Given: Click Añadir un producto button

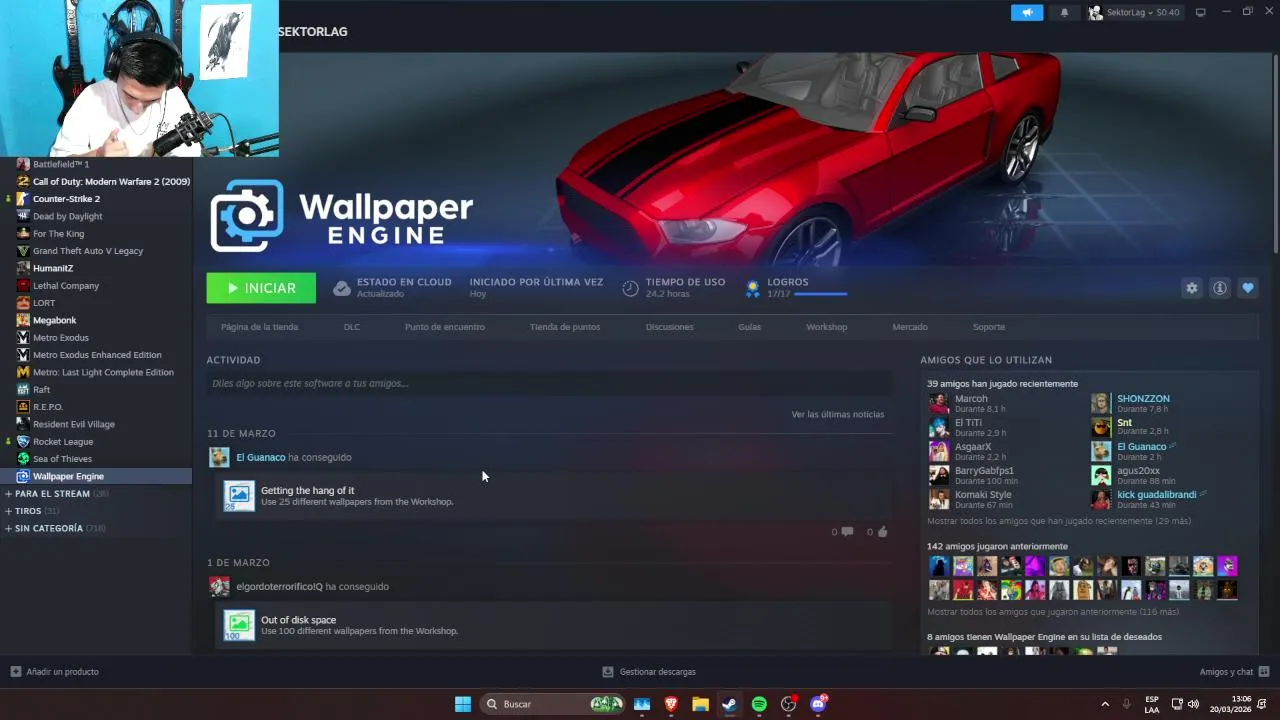Looking at the screenshot, I should pyautogui.click(x=55, y=672).
